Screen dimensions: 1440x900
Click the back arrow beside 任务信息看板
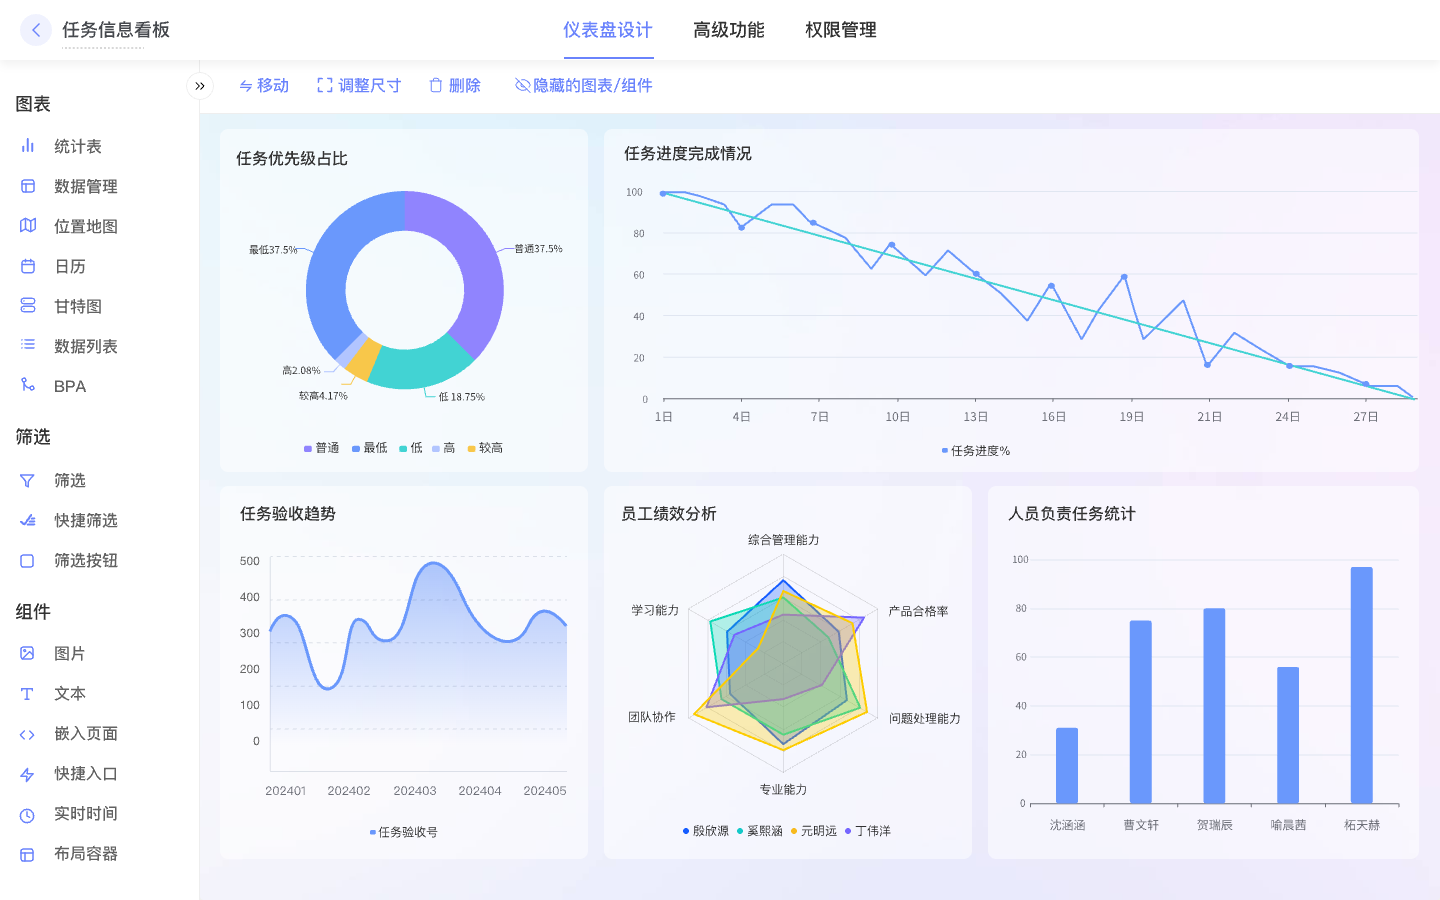(x=36, y=30)
